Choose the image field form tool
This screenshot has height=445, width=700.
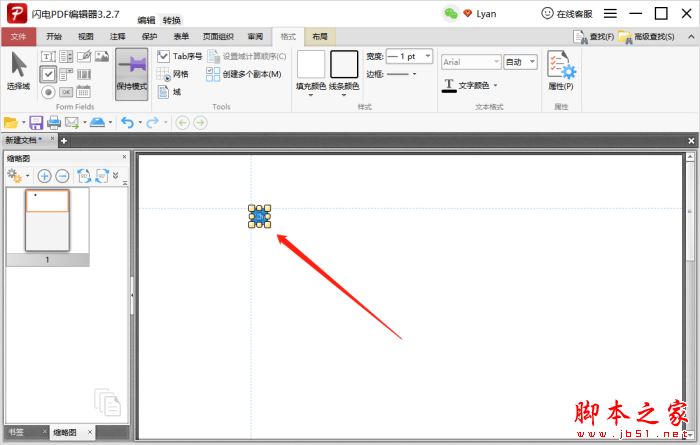[x=102, y=56]
